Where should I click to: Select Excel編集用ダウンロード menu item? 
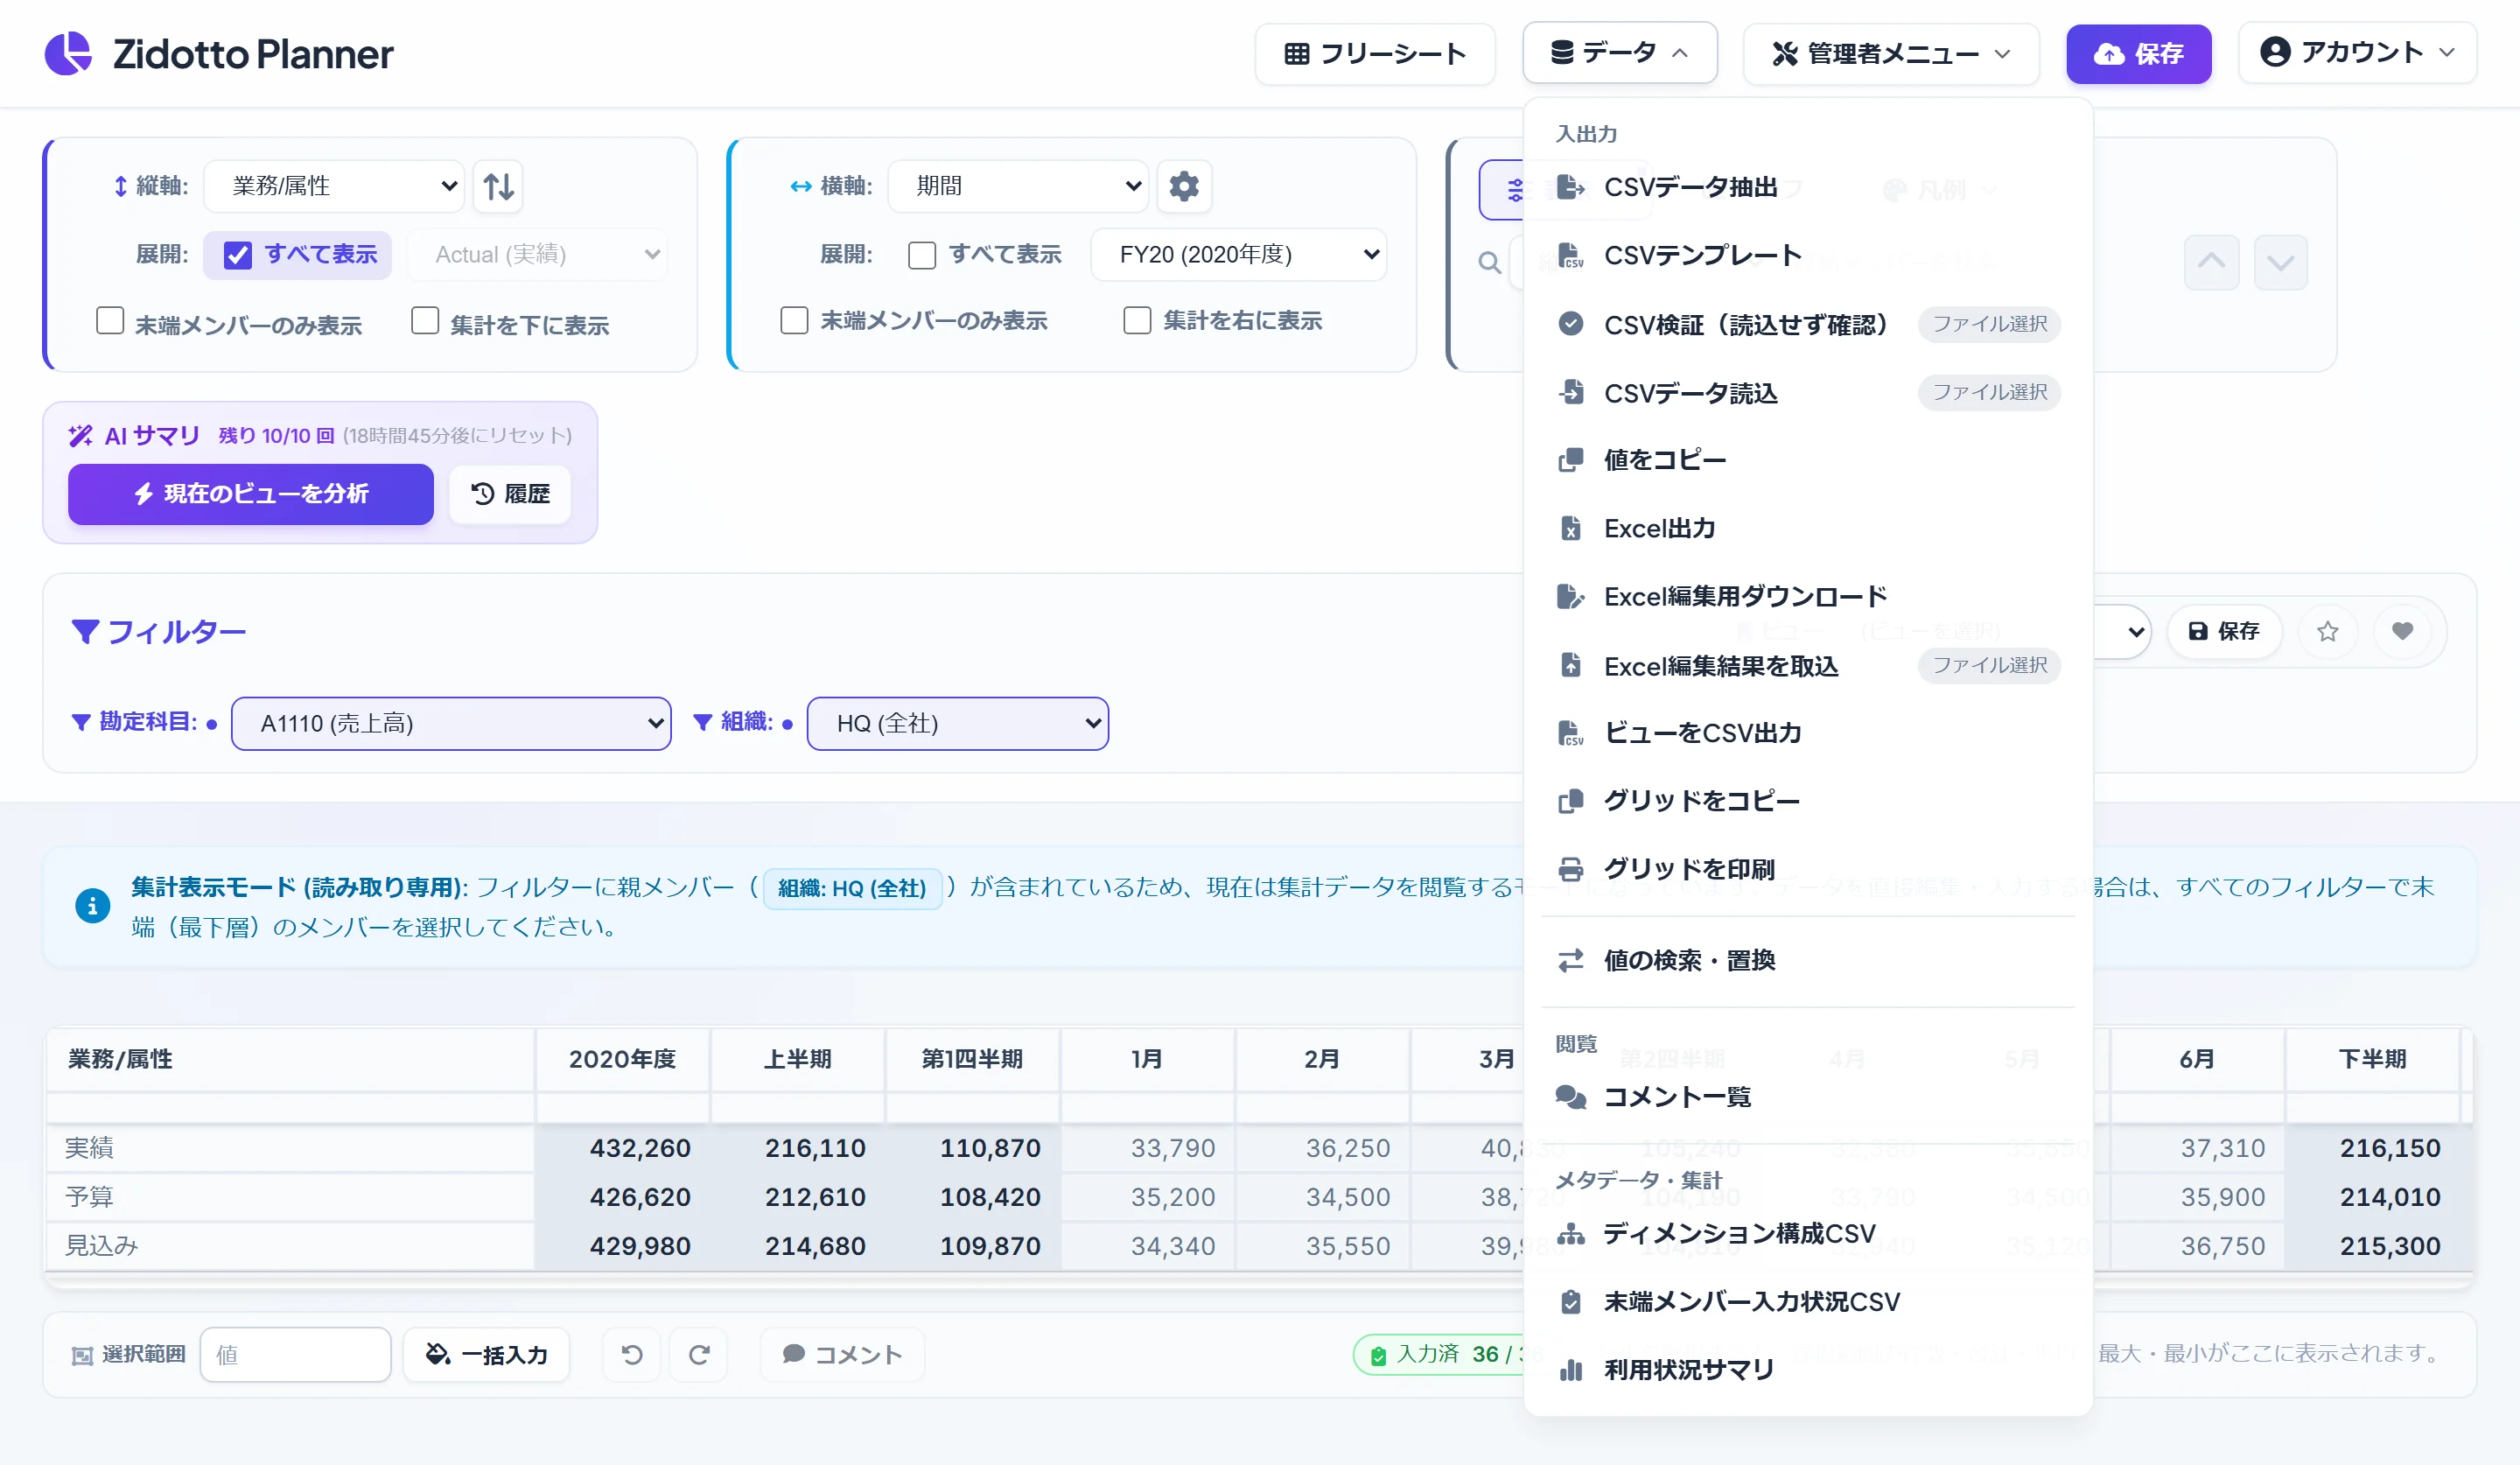1808,597
